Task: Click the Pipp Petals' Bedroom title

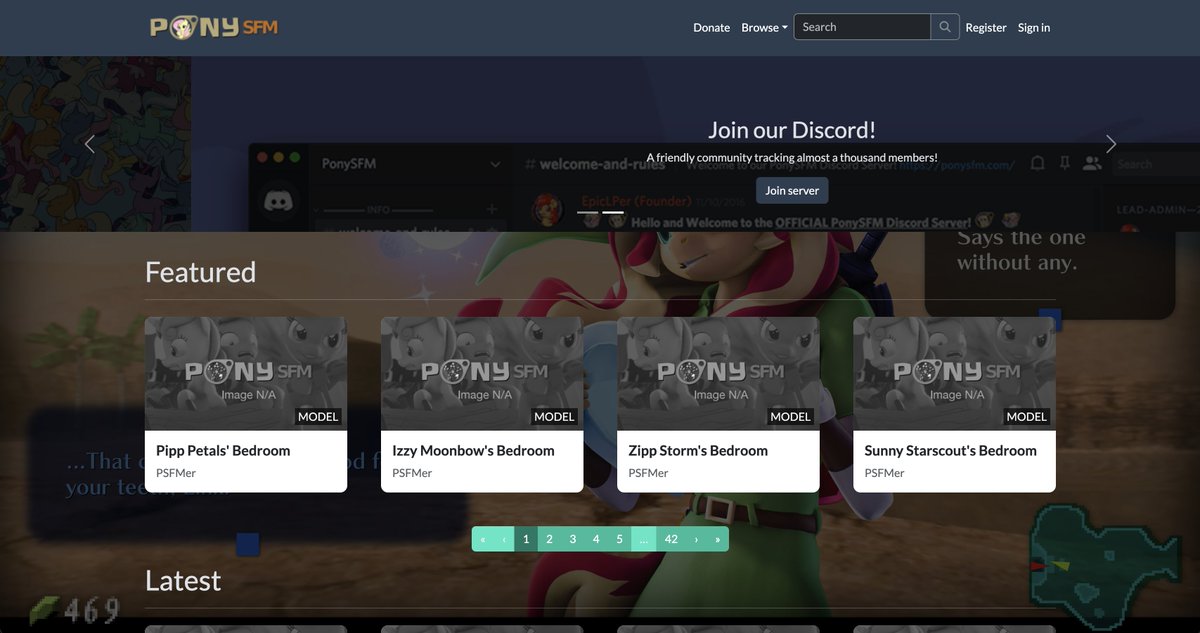Action: [223, 451]
